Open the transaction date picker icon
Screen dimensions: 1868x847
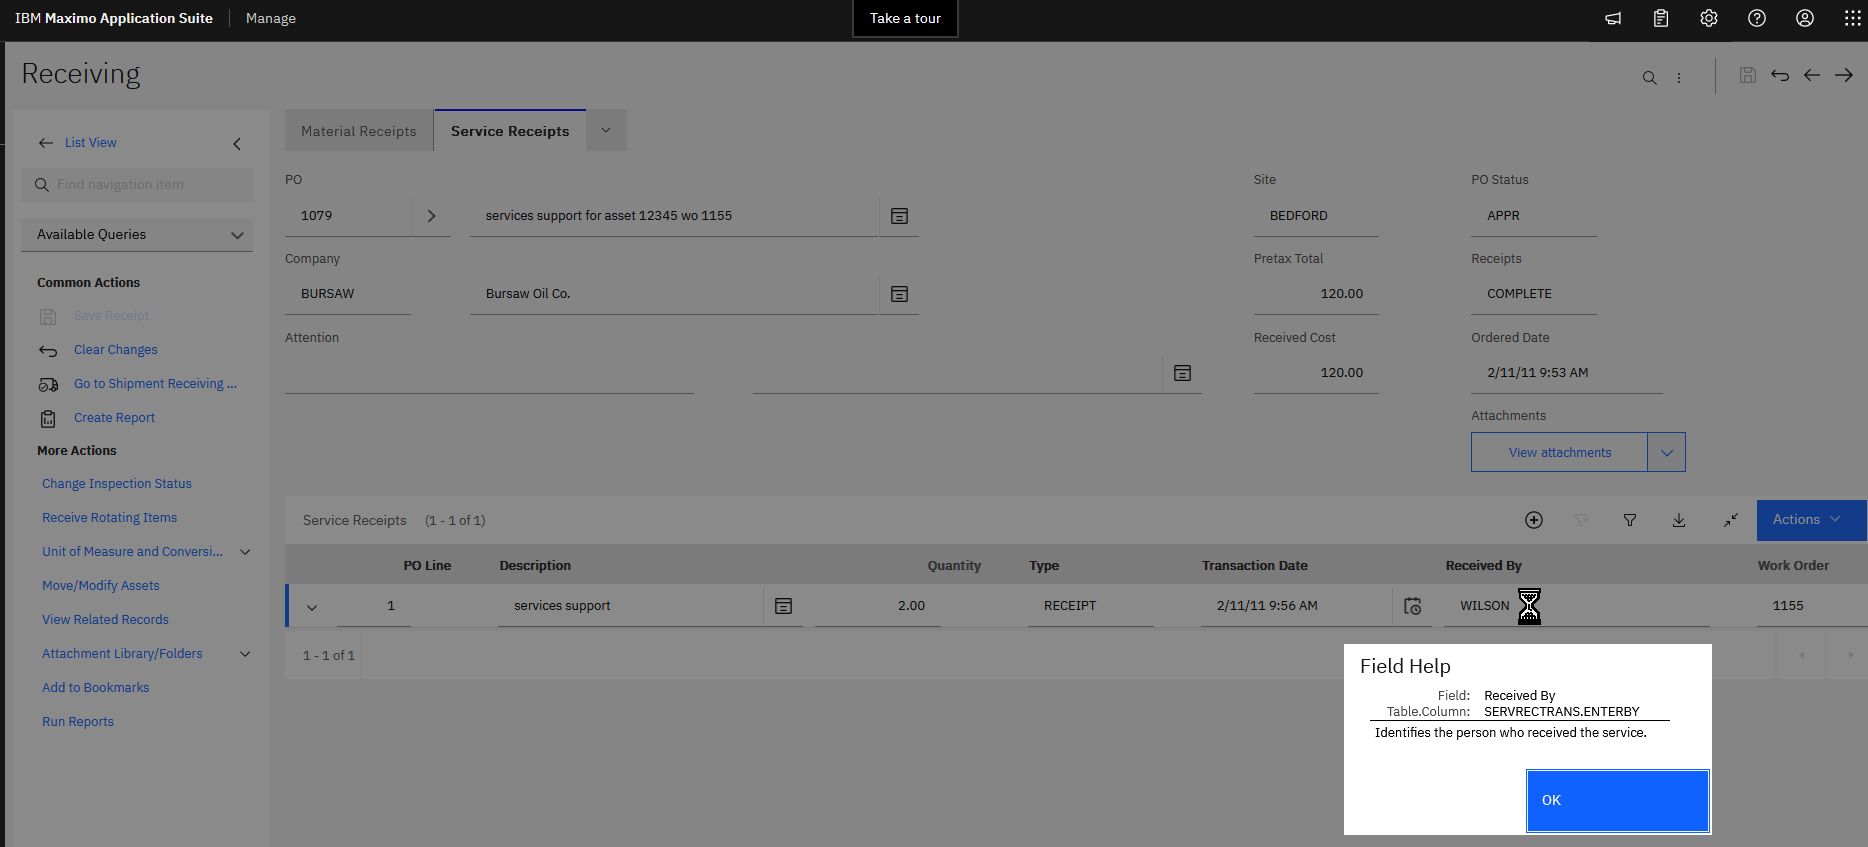click(1412, 606)
